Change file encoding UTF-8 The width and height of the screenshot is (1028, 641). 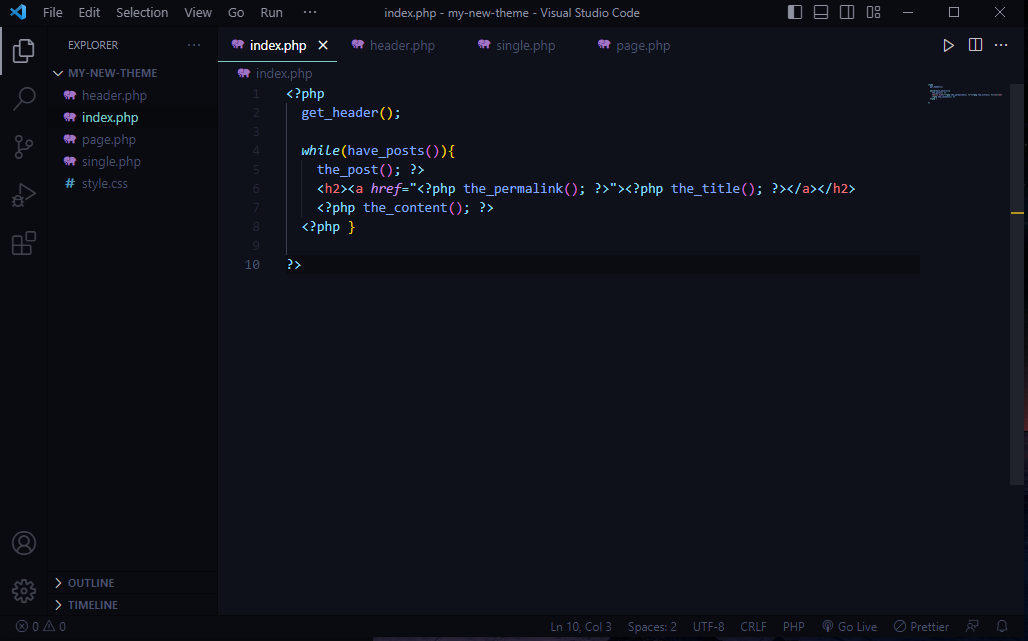click(x=709, y=627)
